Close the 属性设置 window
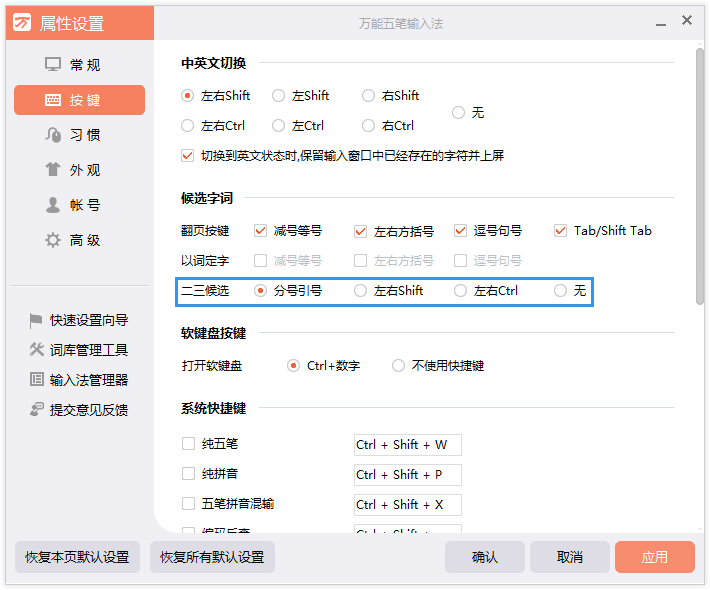The height and width of the screenshot is (590, 710). [x=687, y=20]
